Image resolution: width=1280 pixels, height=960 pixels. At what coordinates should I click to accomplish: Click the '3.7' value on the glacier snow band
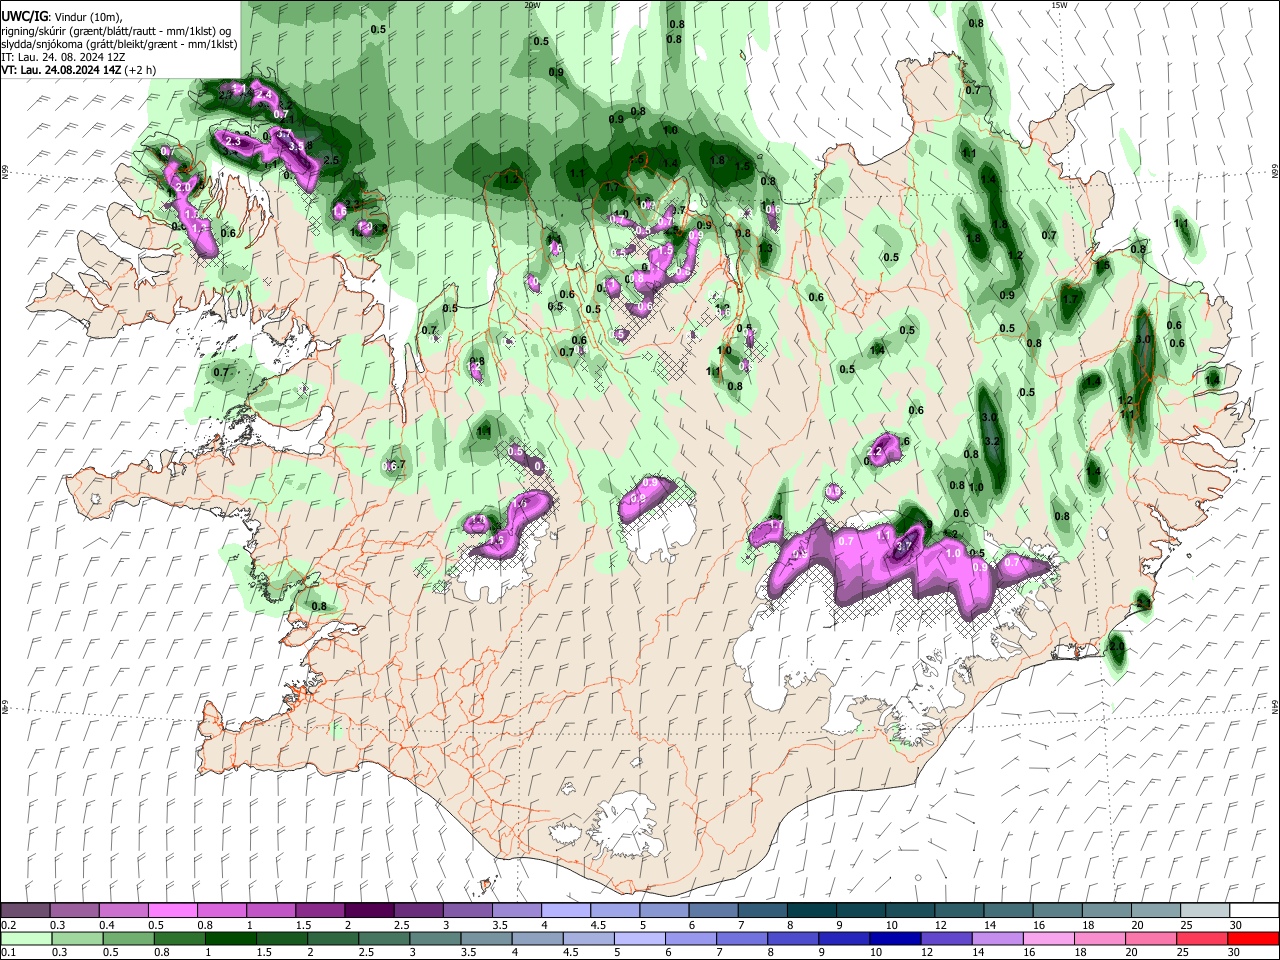(903, 546)
